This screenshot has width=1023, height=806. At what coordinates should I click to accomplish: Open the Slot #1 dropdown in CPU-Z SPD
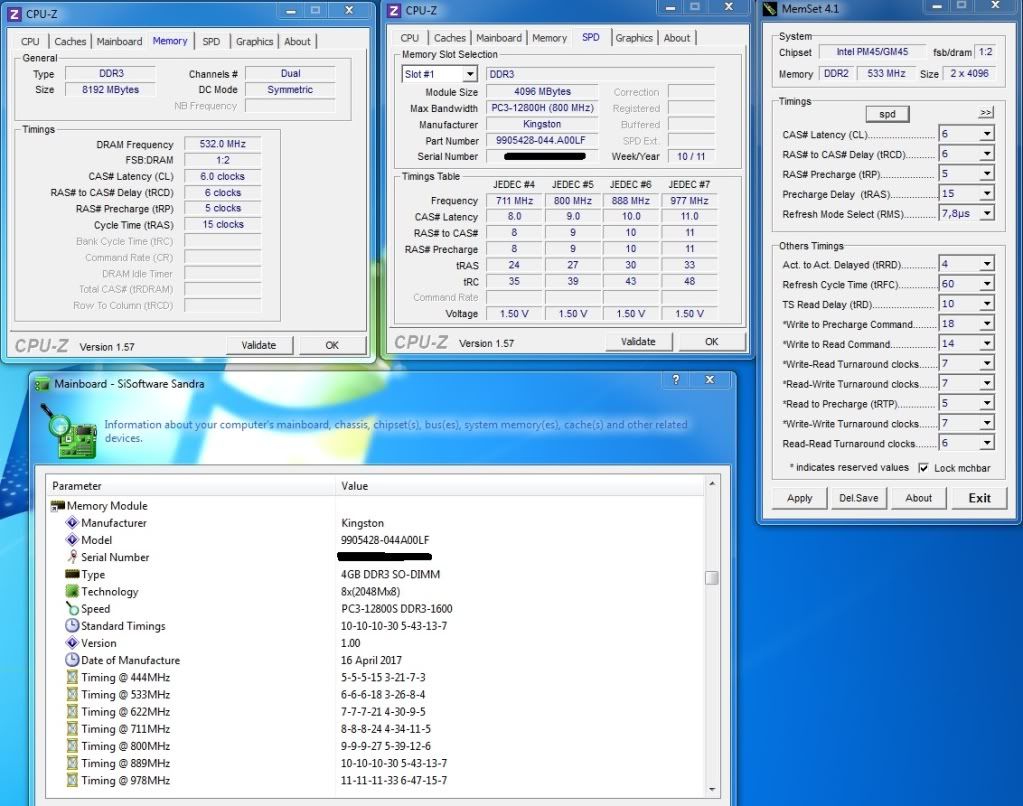coord(470,74)
